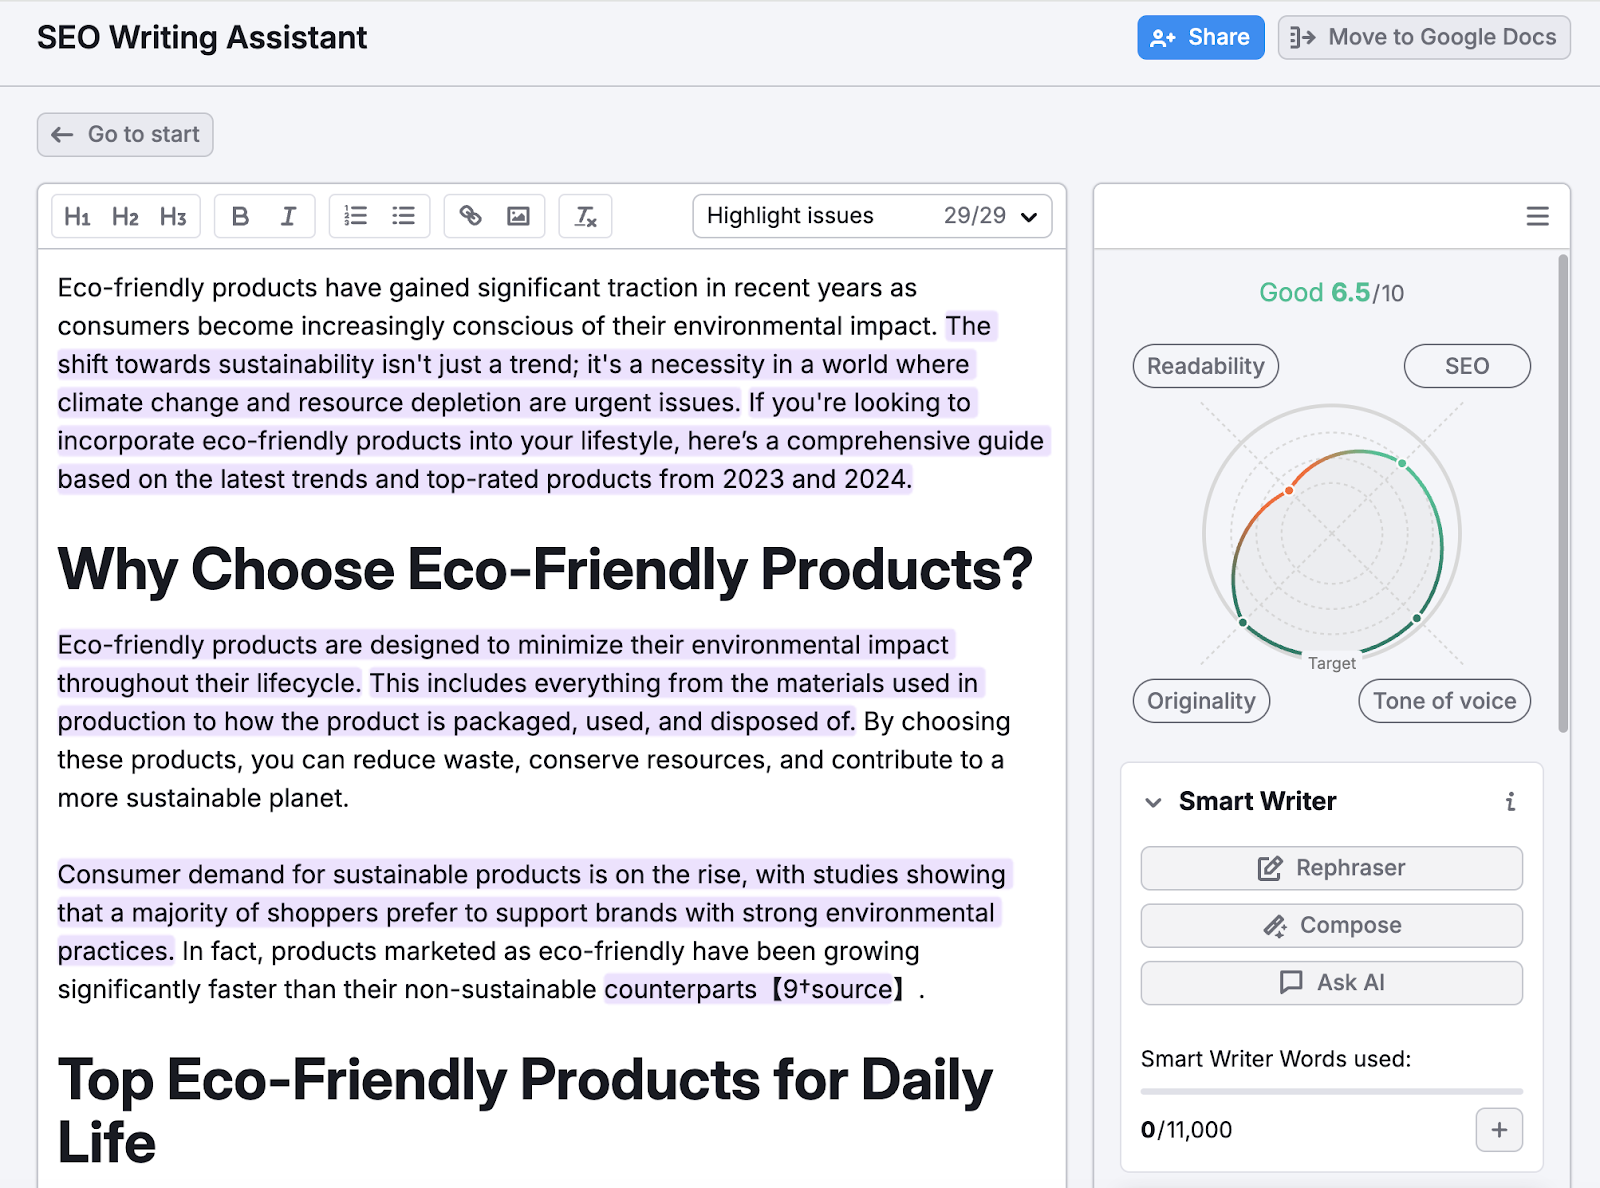Viewport: 1600px width, 1188px height.
Task: Open Ask AI
Action: (1331, 983)
